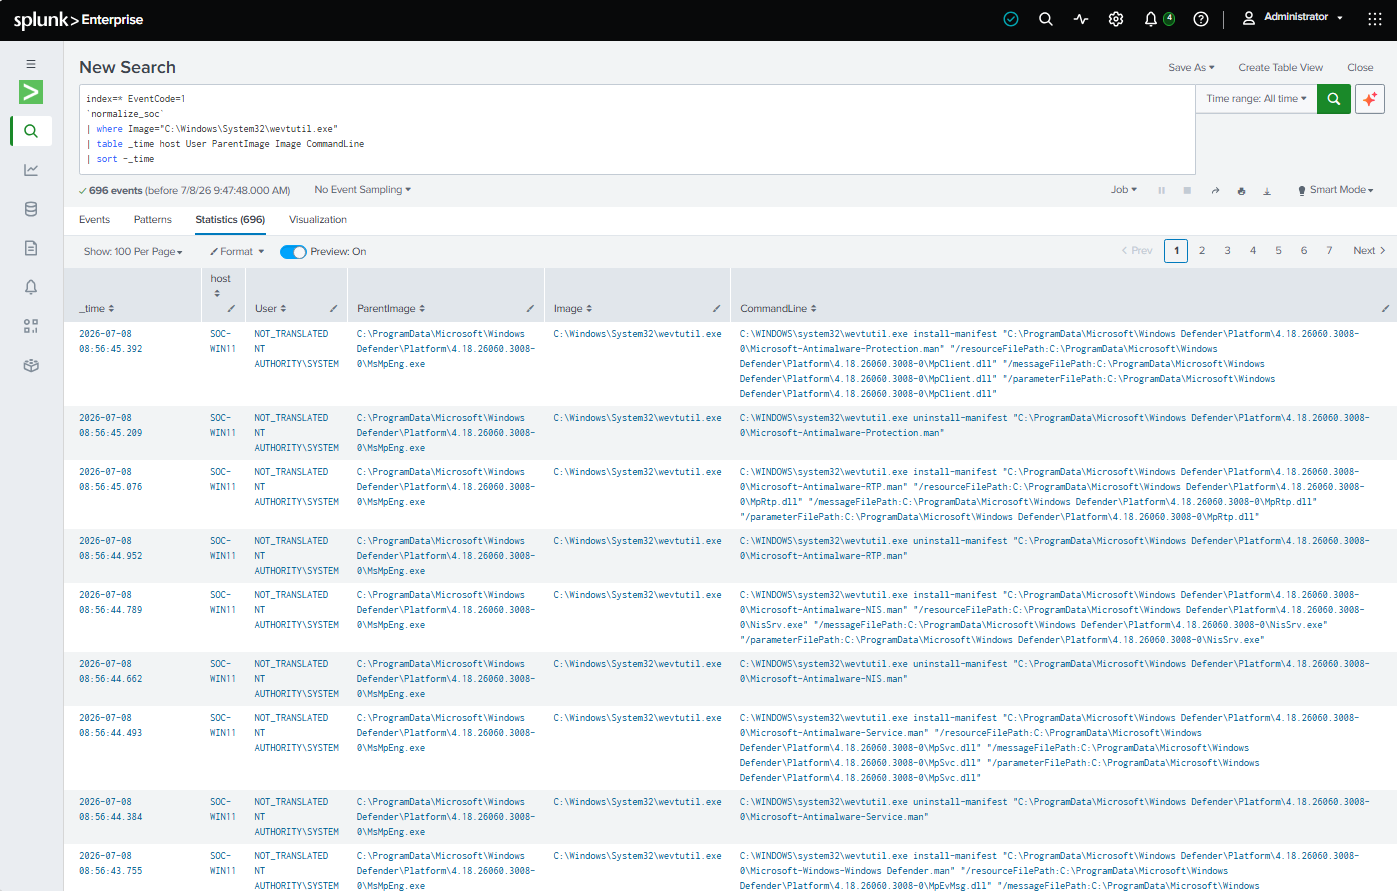
Task: Switch to the Events tab
Action: point(94,220)
